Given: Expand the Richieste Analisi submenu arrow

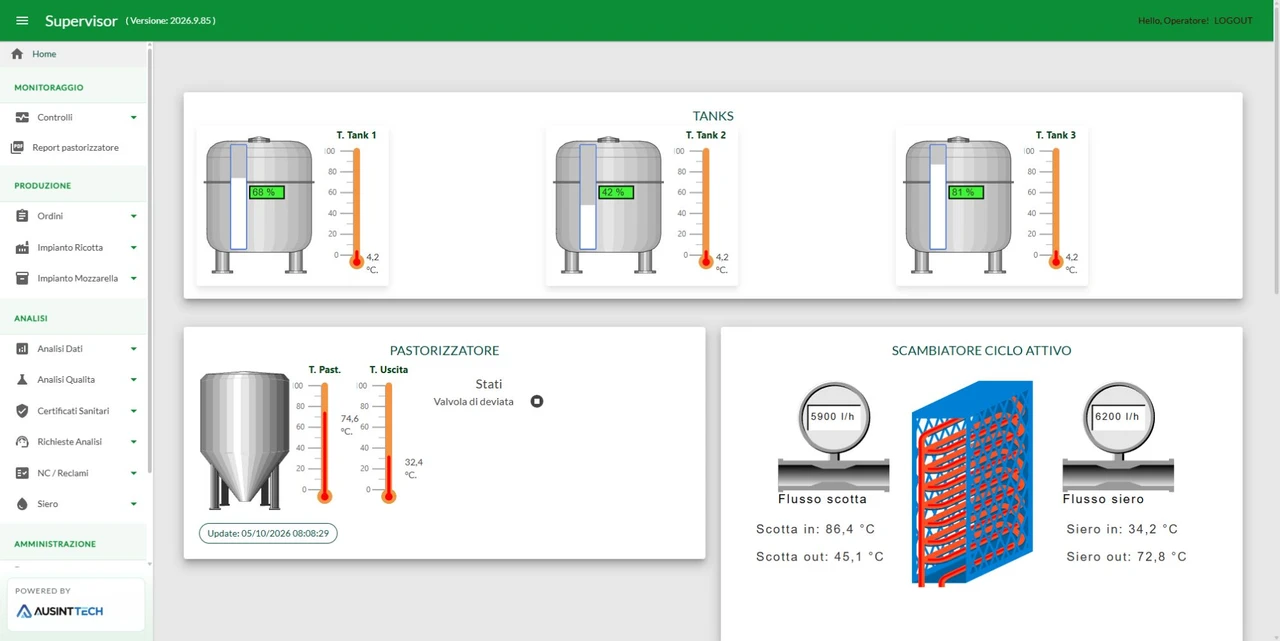Looking at the screenshot, I should pos(133,442).
